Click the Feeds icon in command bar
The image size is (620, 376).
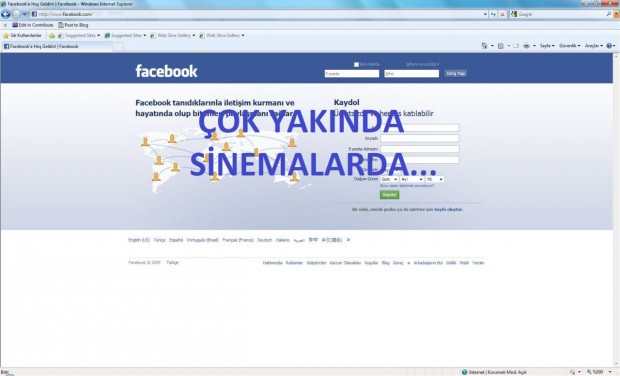pos(501,46)
